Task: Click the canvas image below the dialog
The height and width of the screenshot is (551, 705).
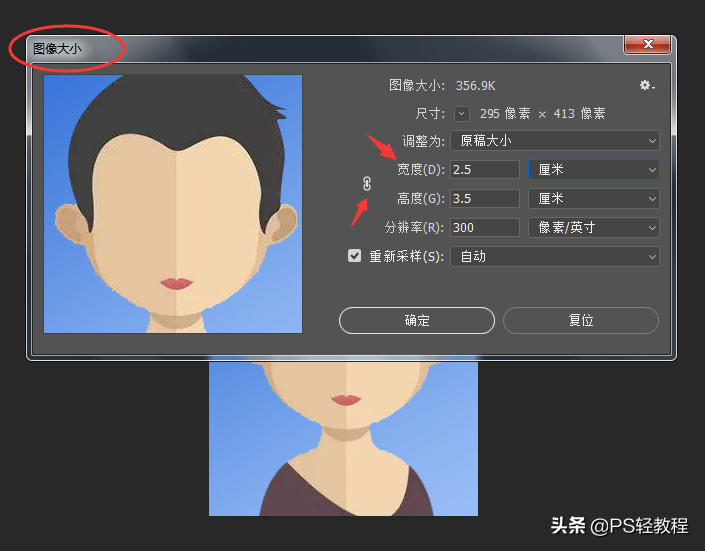Action: tap(343, 440)
